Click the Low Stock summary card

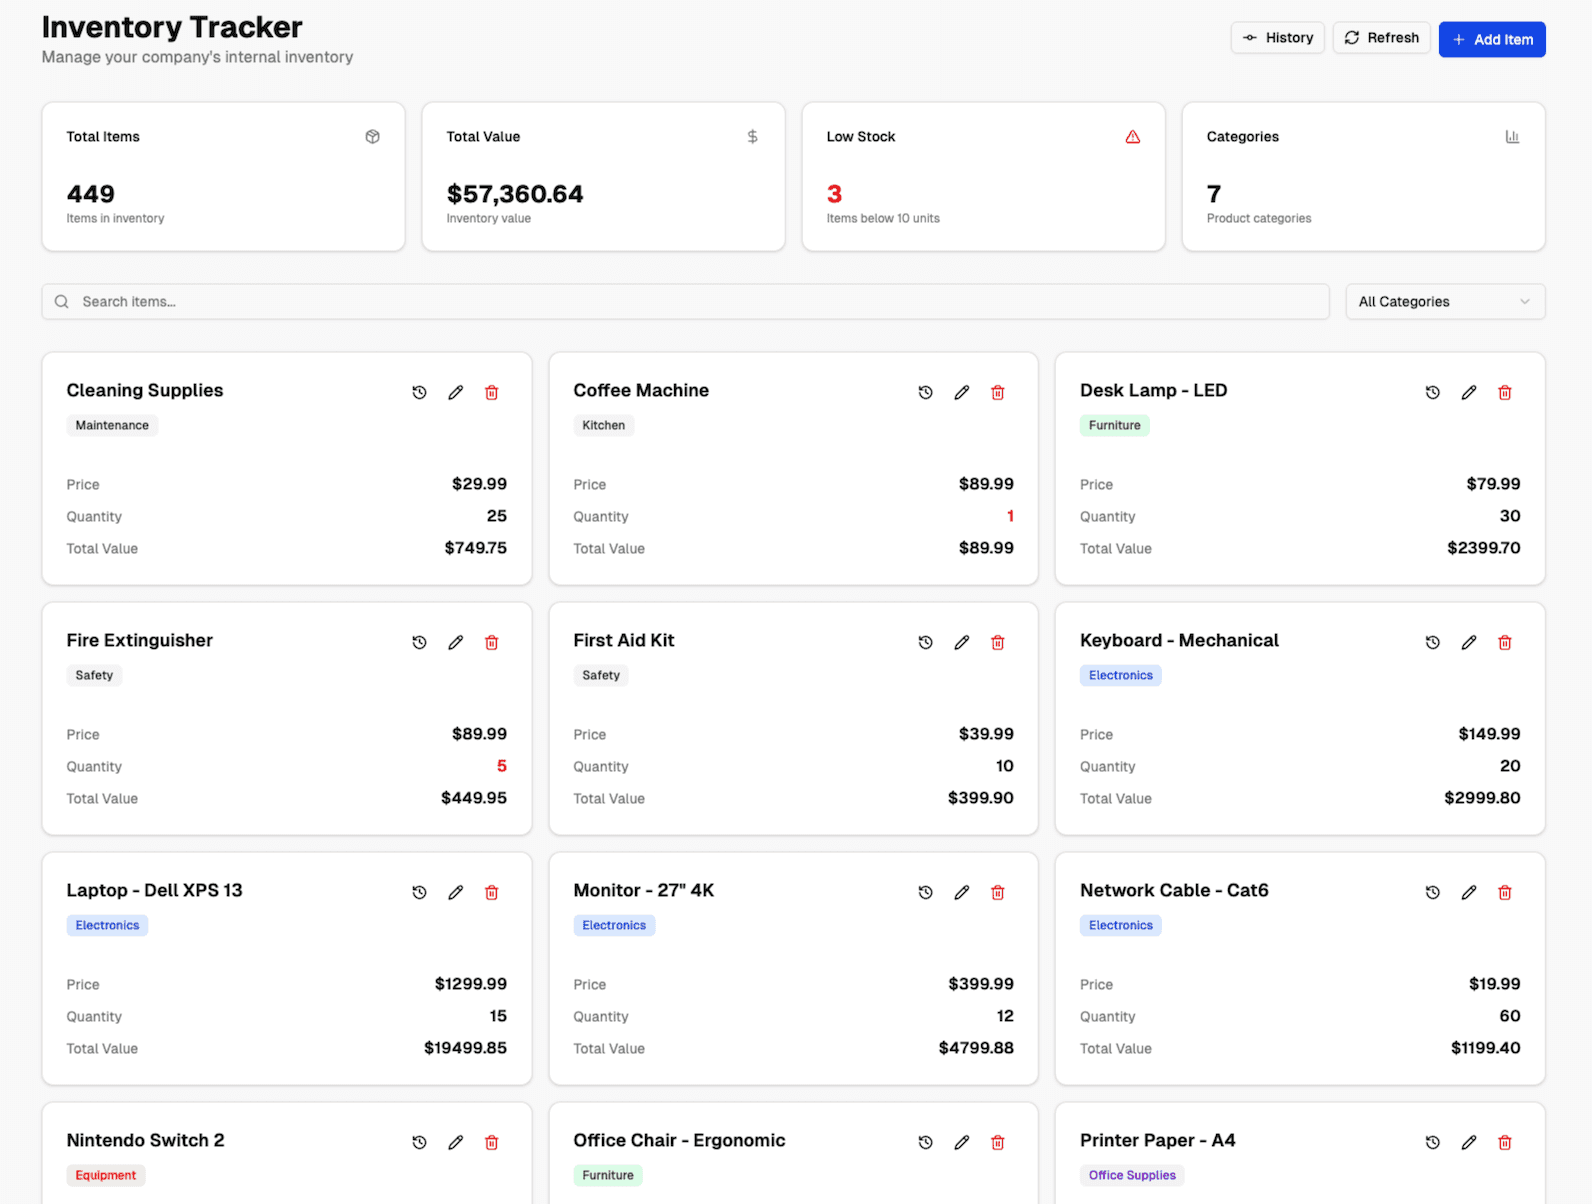983,177
